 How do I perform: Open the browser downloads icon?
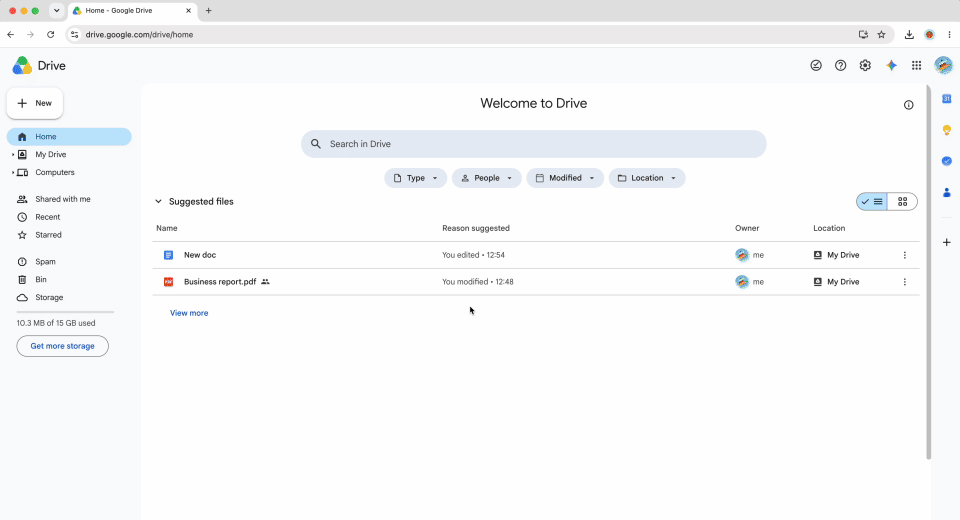pyautogui.click(x=909, y=34)
